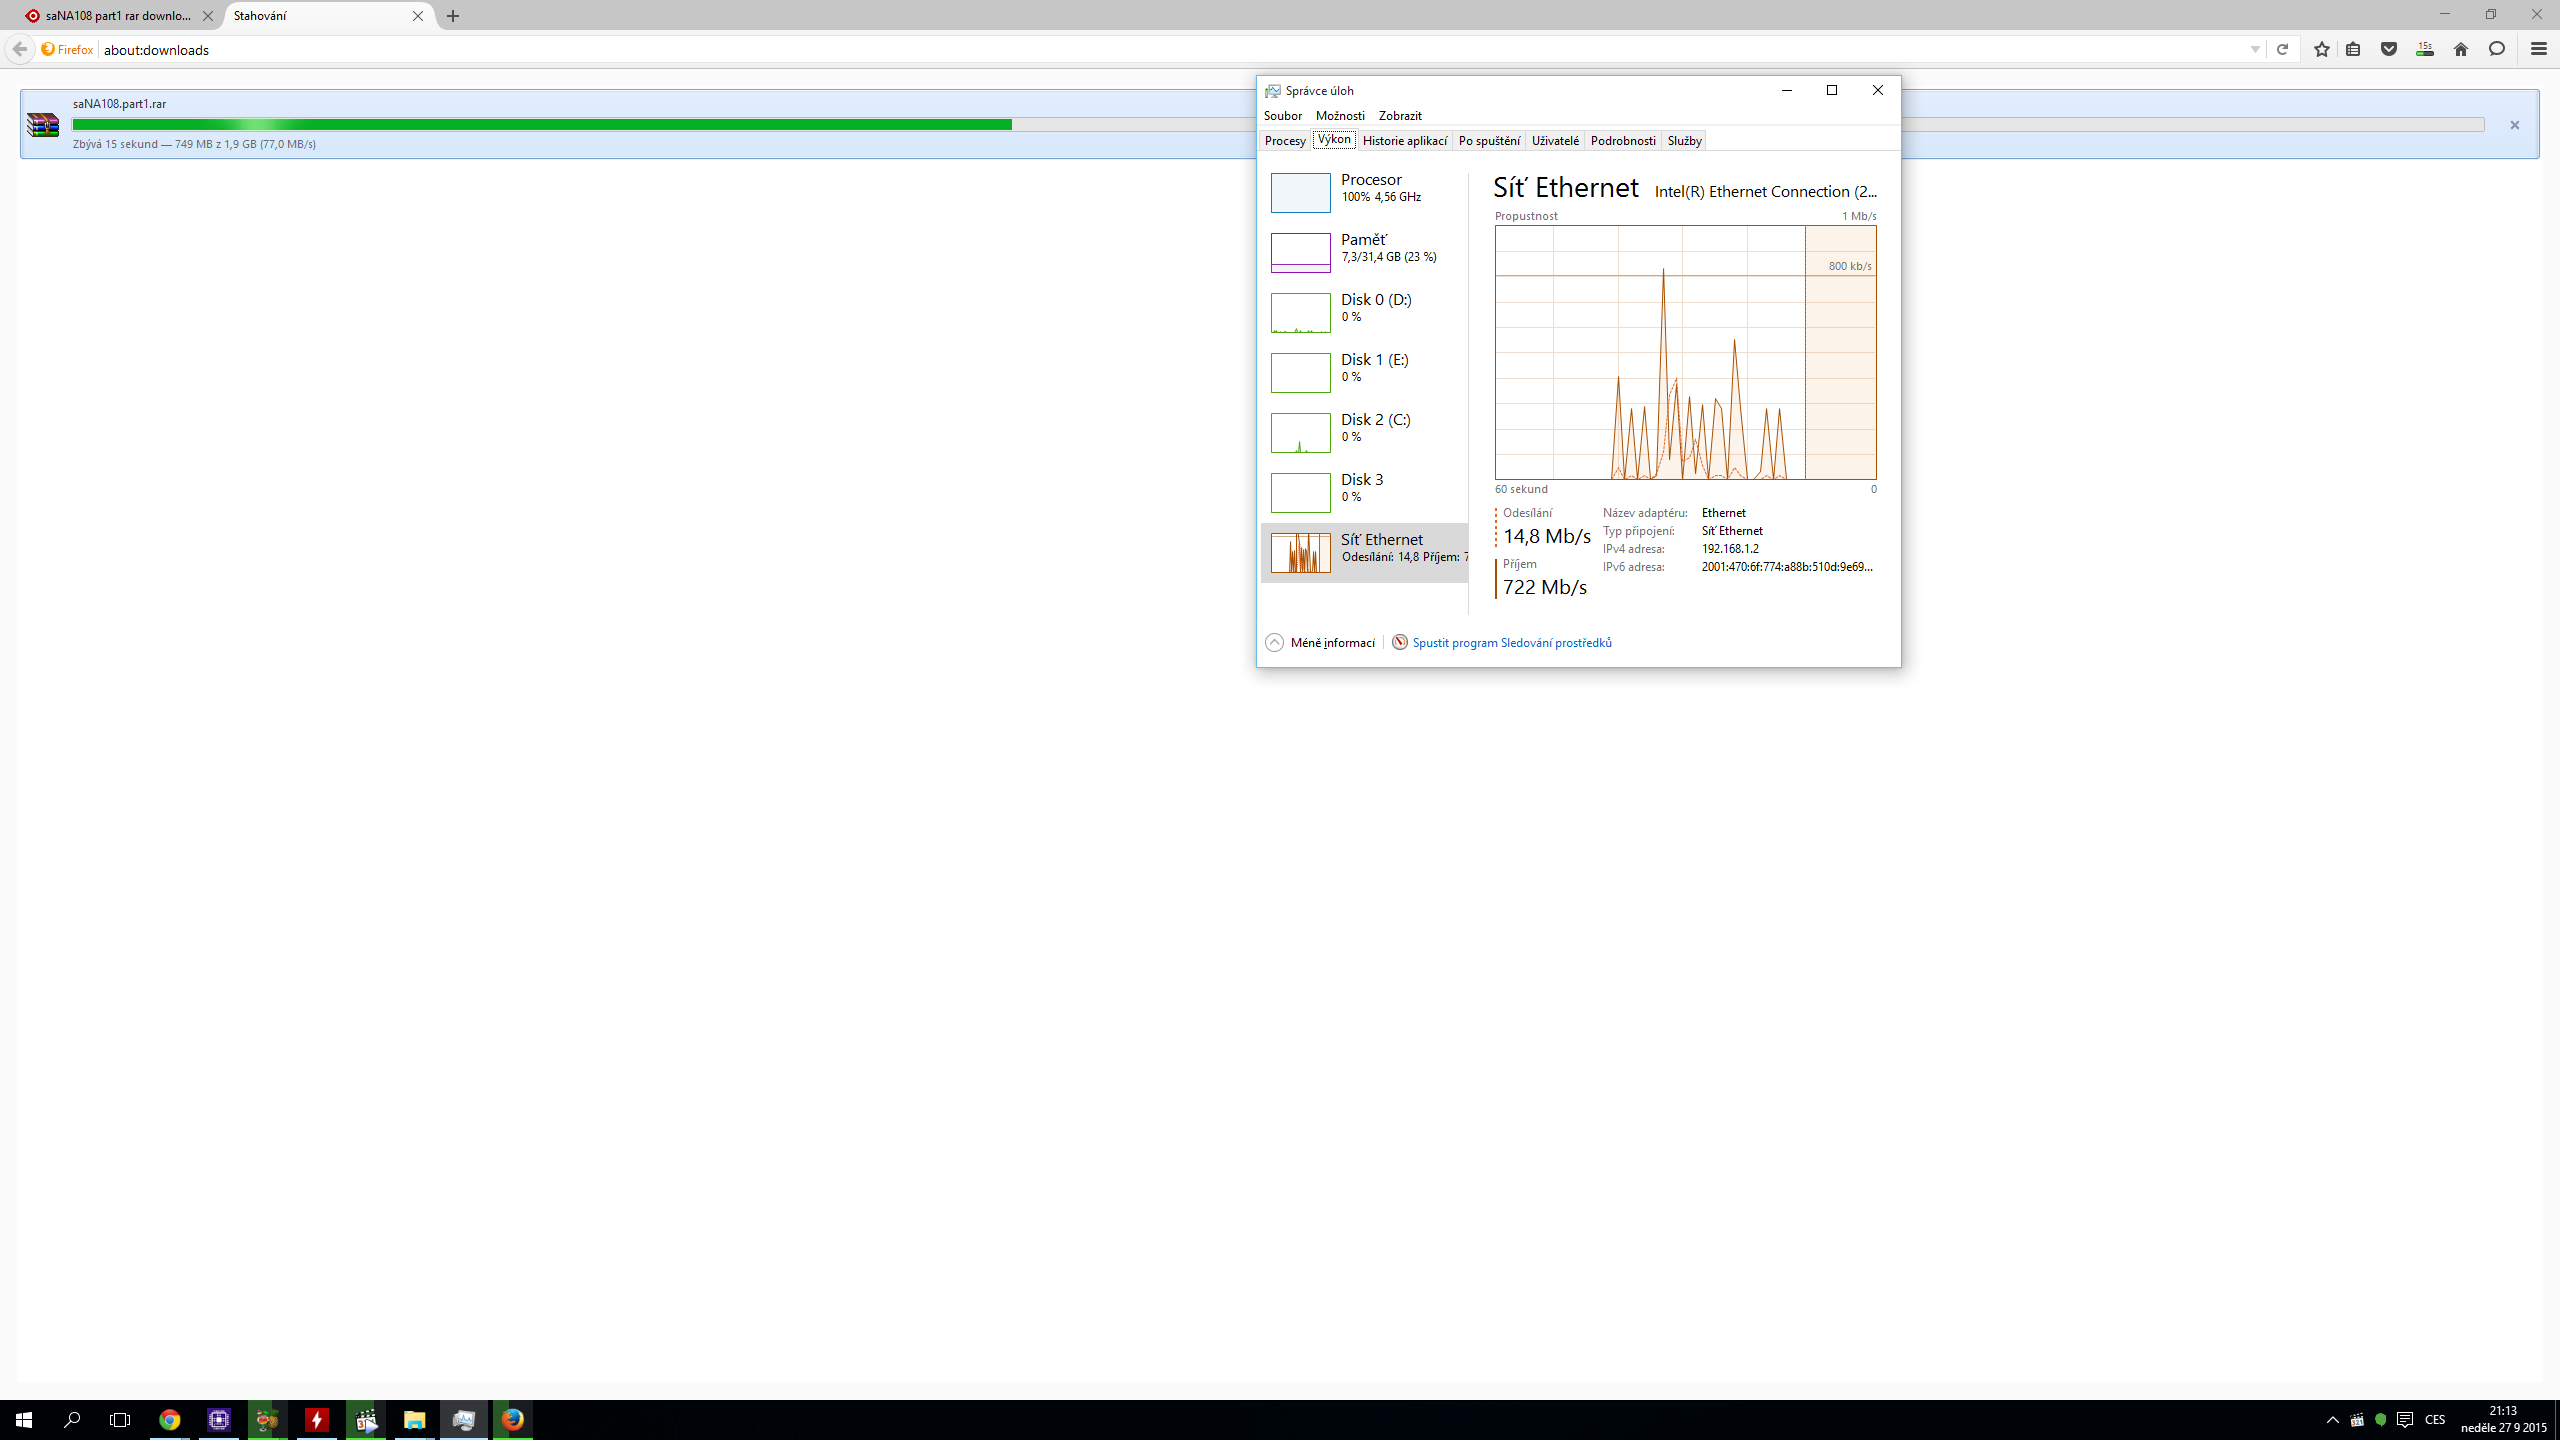Open the Firefox hamburger menu
This screenshot has width=2560, height=1440.
point(2538,49)
